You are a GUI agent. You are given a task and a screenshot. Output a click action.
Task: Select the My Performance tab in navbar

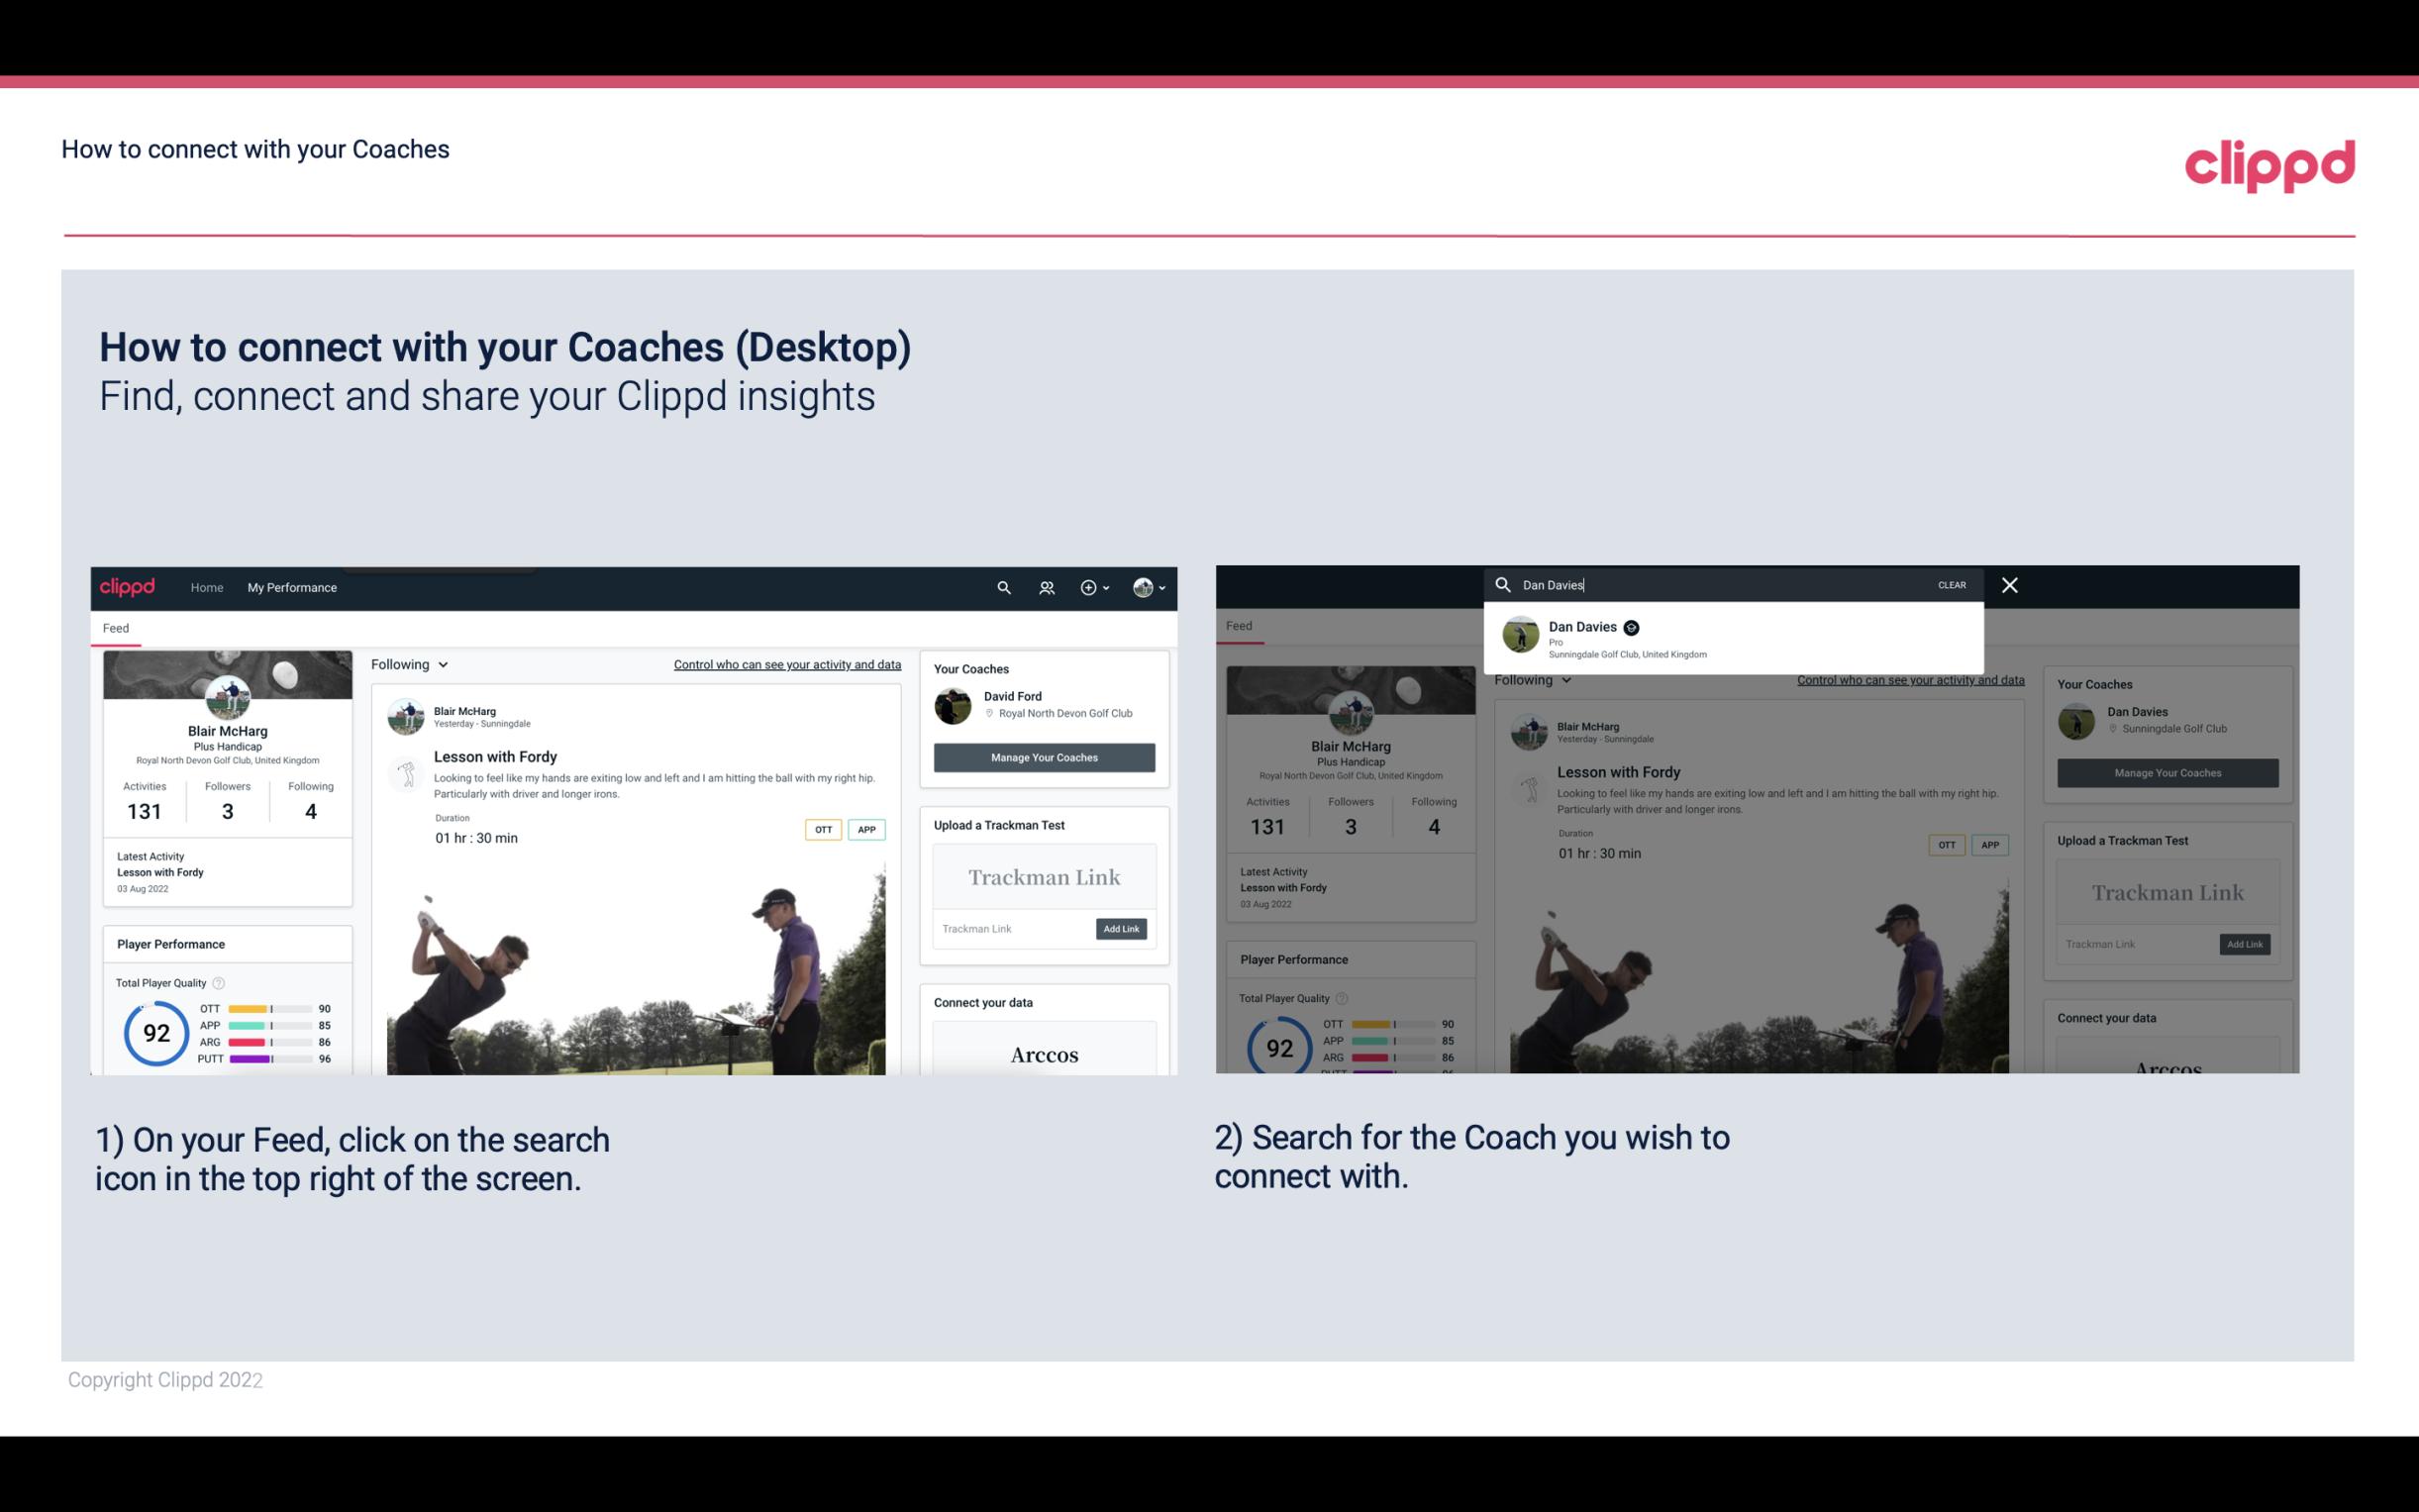(x=292, y=587)
